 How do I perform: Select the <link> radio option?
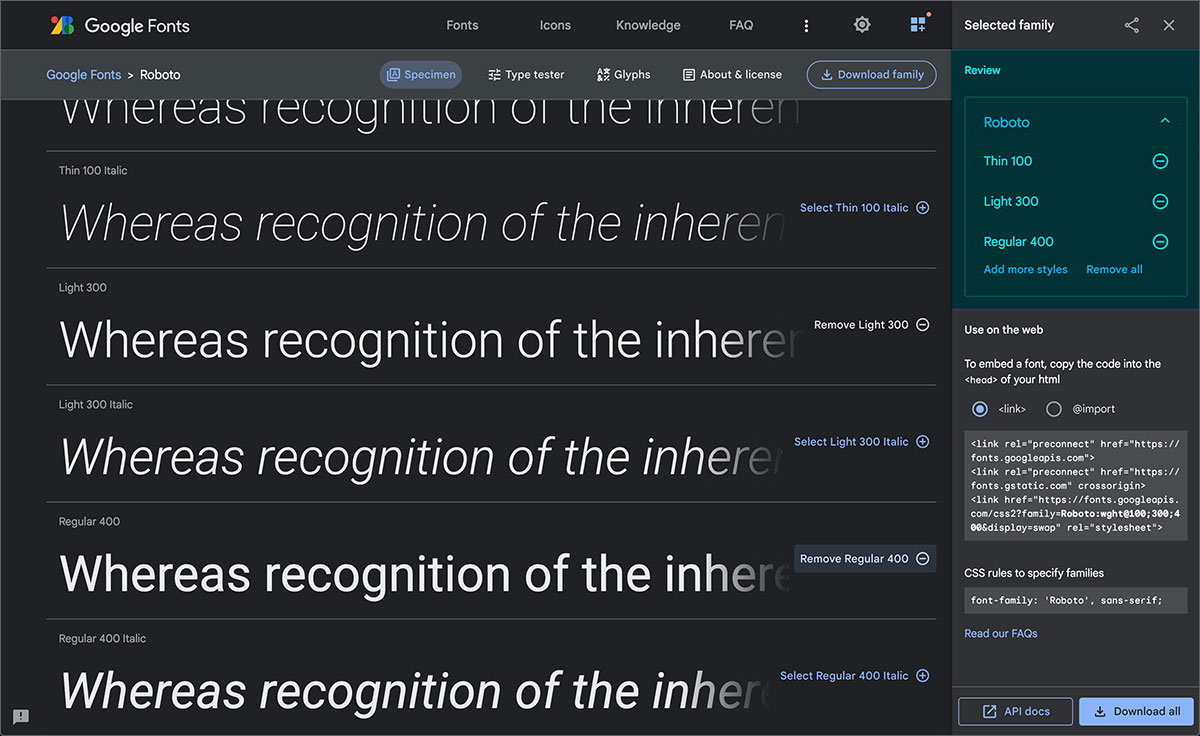[980, 409]
